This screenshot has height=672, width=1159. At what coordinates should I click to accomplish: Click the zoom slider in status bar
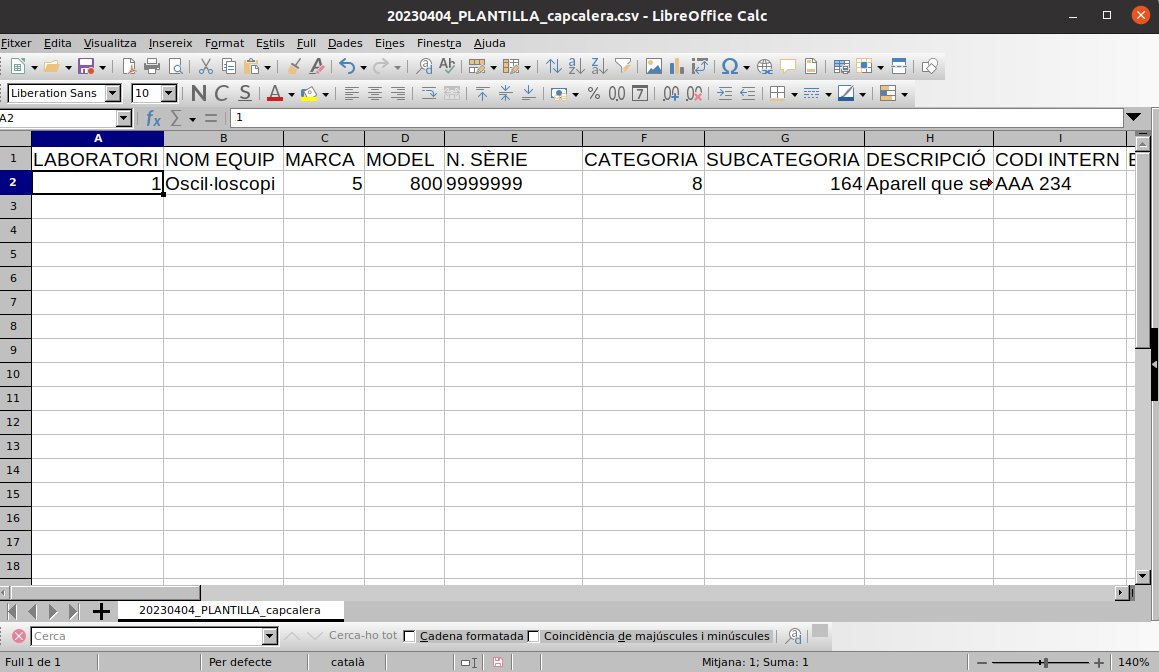coord(1043,662)
